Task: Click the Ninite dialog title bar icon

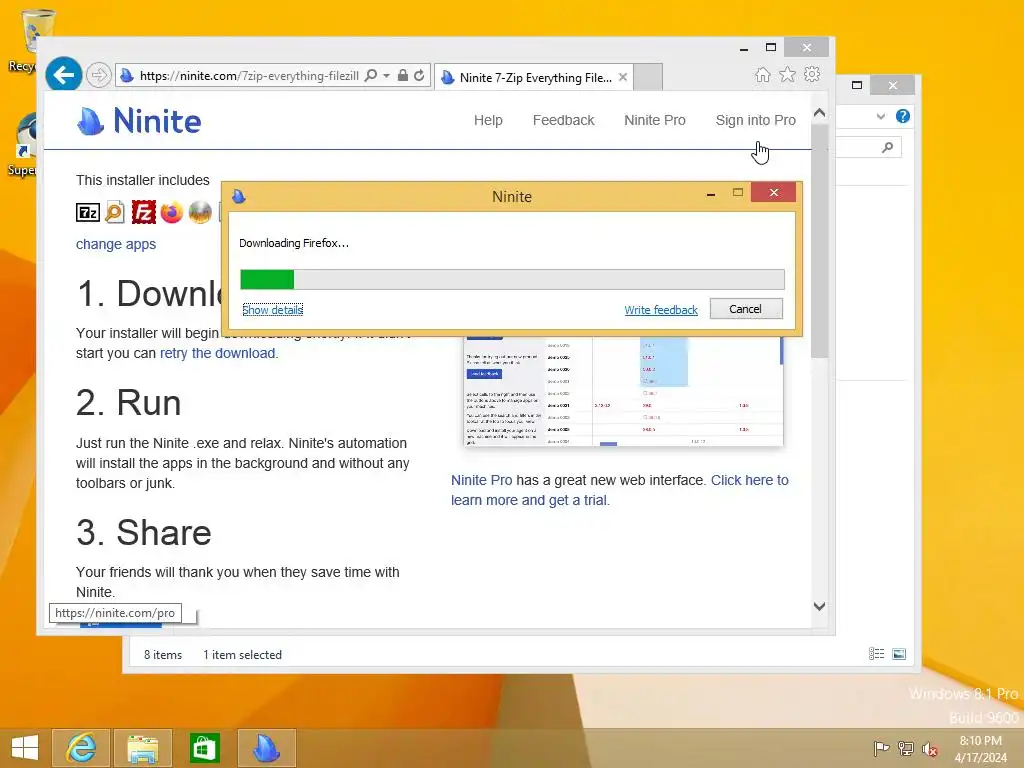Action: click(239, 196)
